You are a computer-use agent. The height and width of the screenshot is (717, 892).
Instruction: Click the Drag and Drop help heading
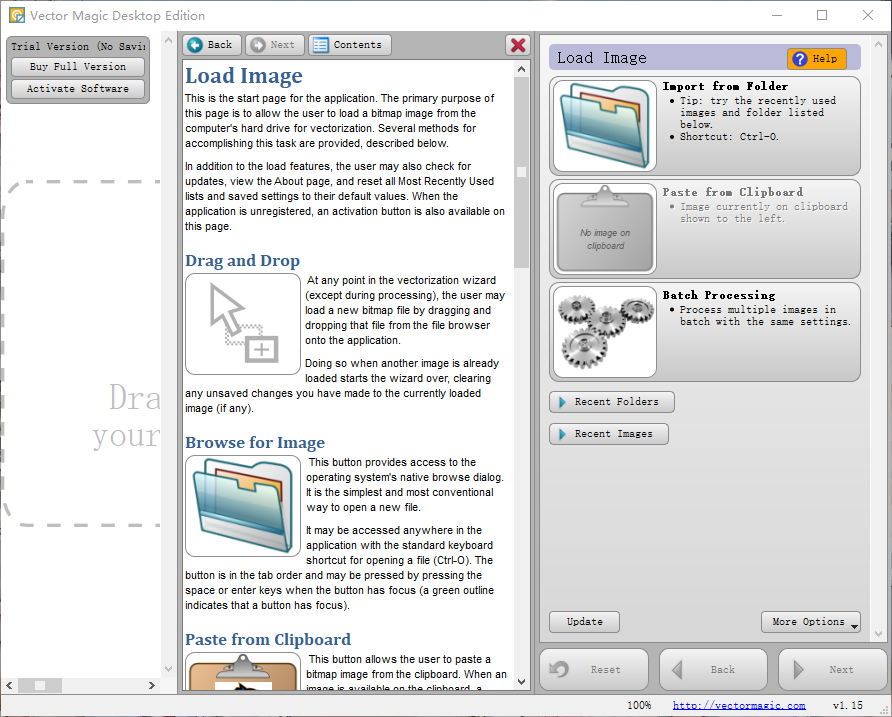pos(242,261)
